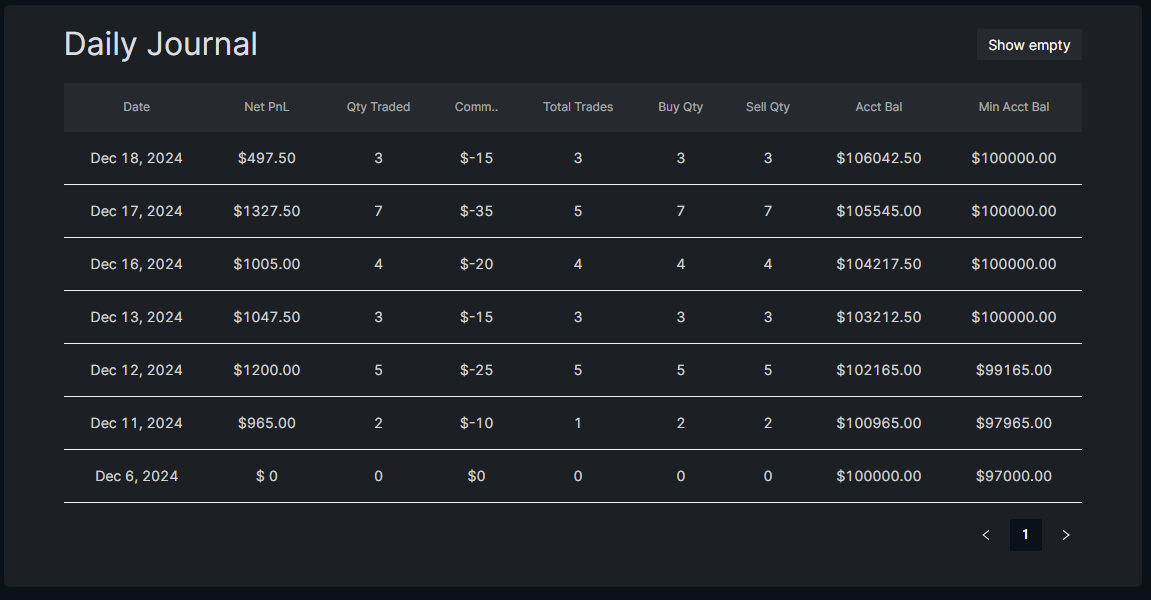Viewport: 1151px width, 600px height.
Task: Click the Buy Qty column header
Action: coord(681,107)
